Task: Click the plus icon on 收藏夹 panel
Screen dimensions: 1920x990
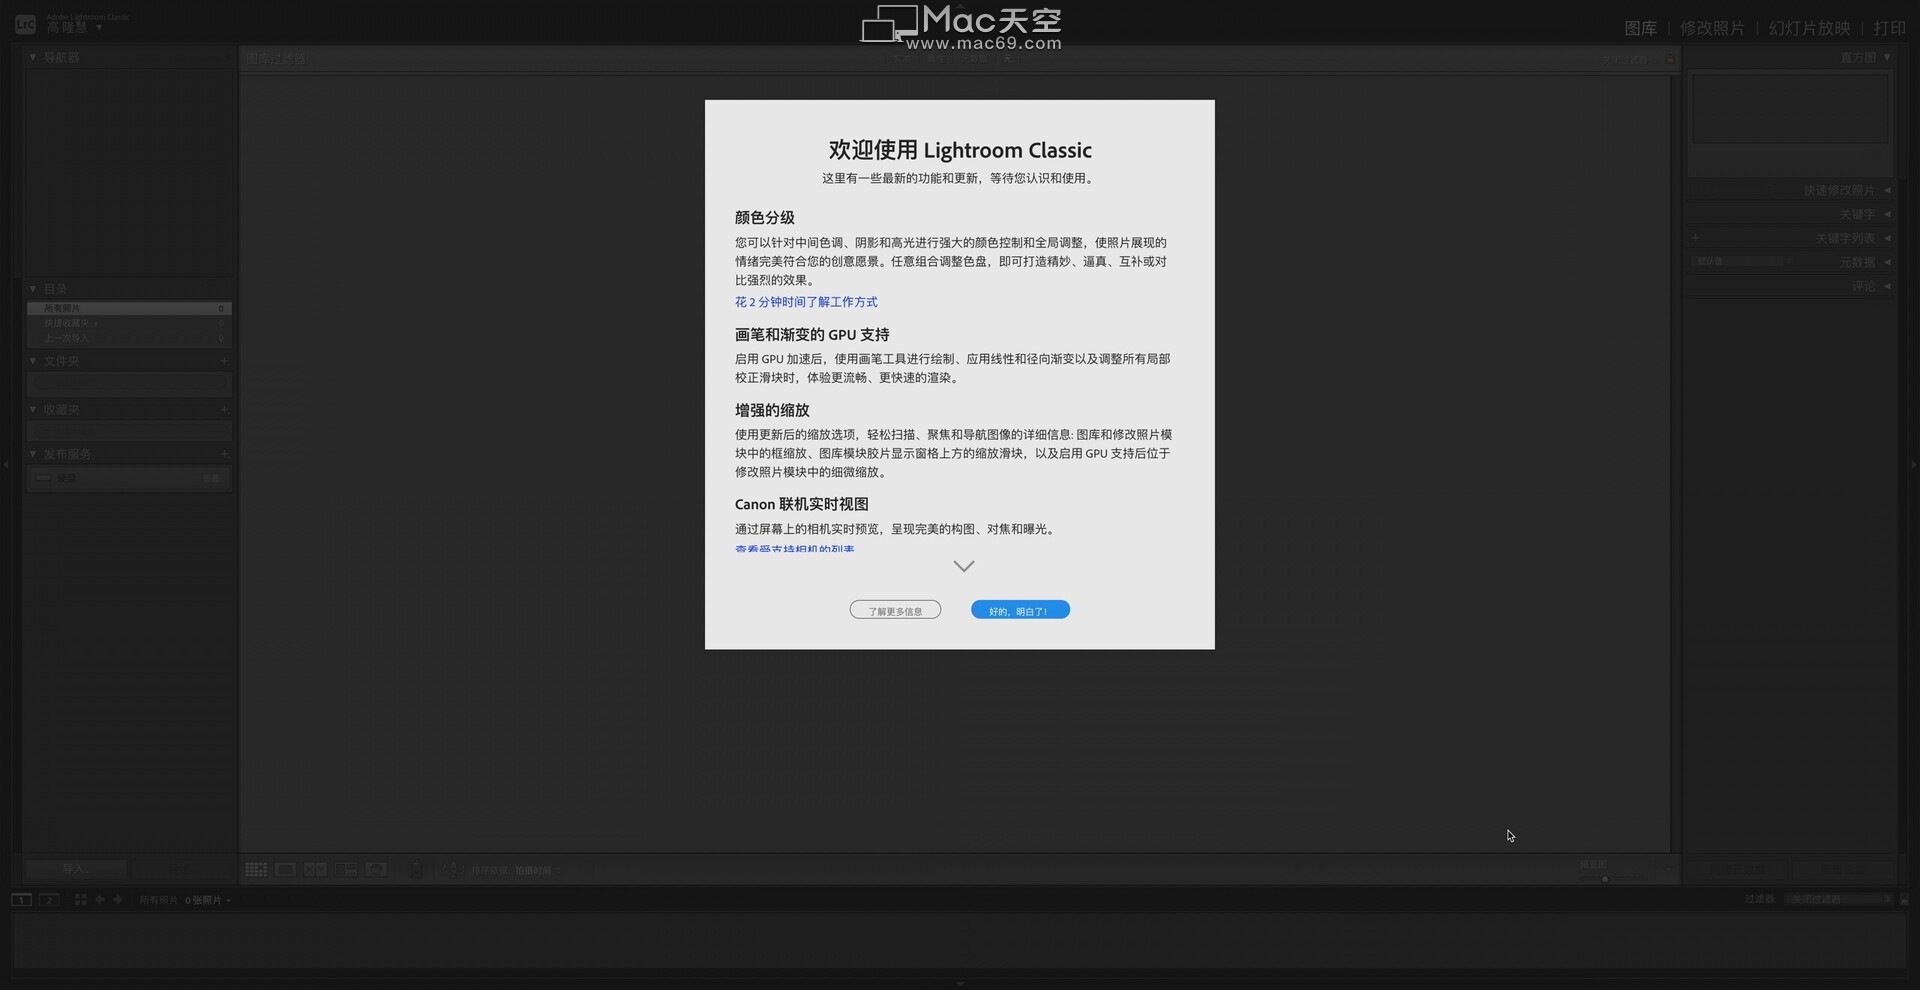Action: [x=224, y=409]
